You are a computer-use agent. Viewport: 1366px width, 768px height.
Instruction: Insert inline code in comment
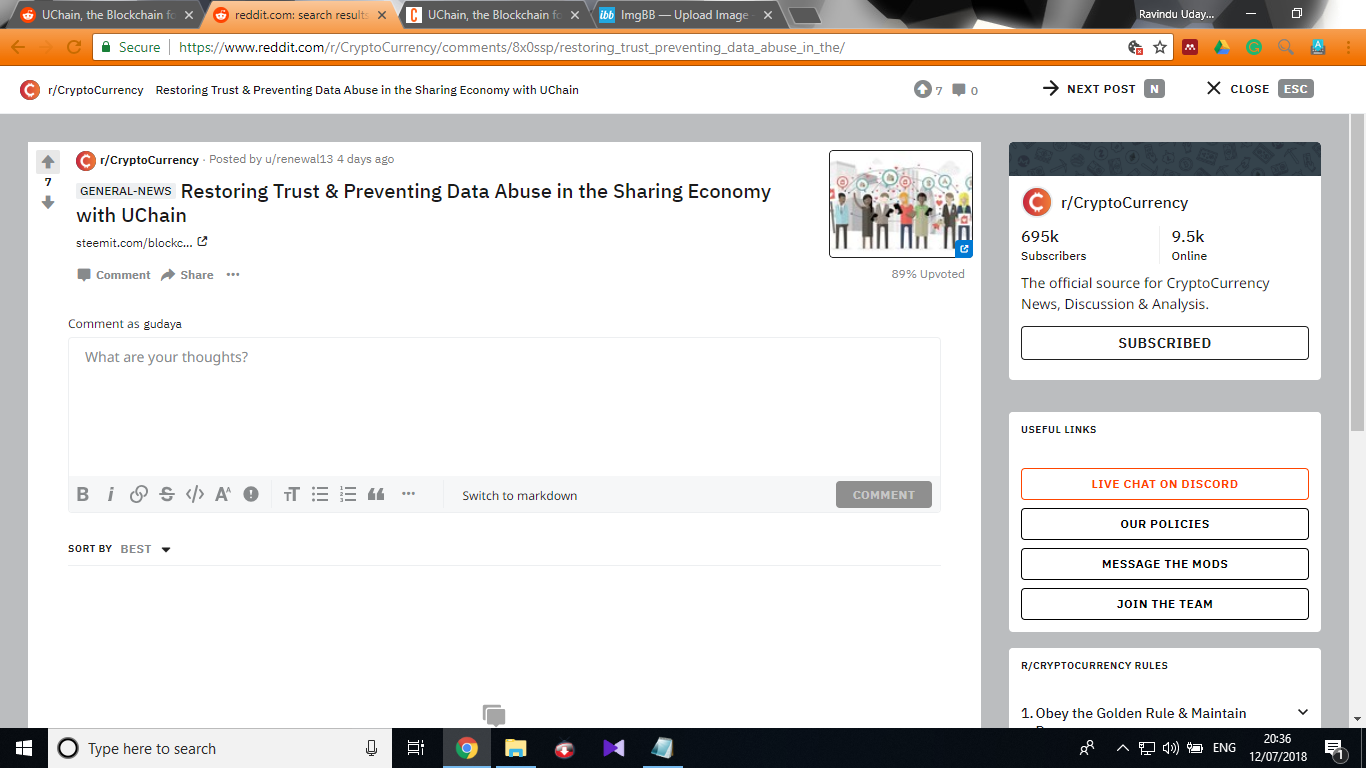(x=195, y=494)
